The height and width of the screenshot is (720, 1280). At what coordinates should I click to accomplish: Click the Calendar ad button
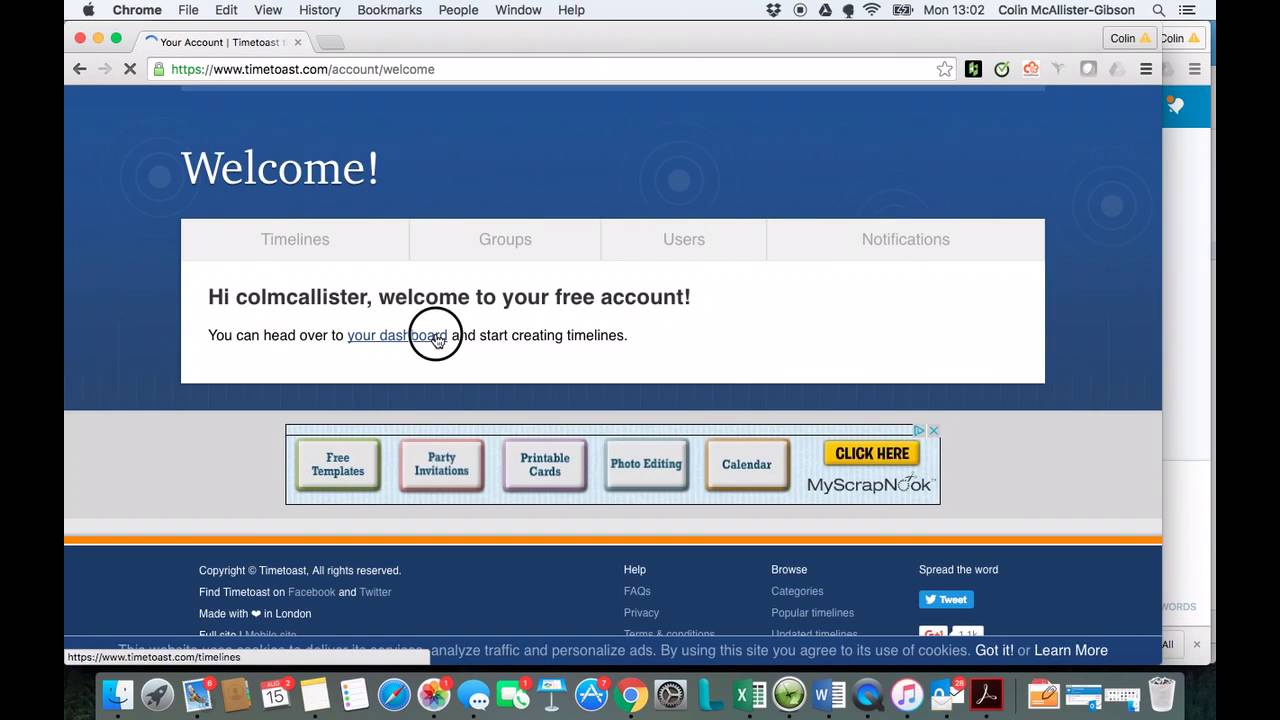(x=747, y=465)
